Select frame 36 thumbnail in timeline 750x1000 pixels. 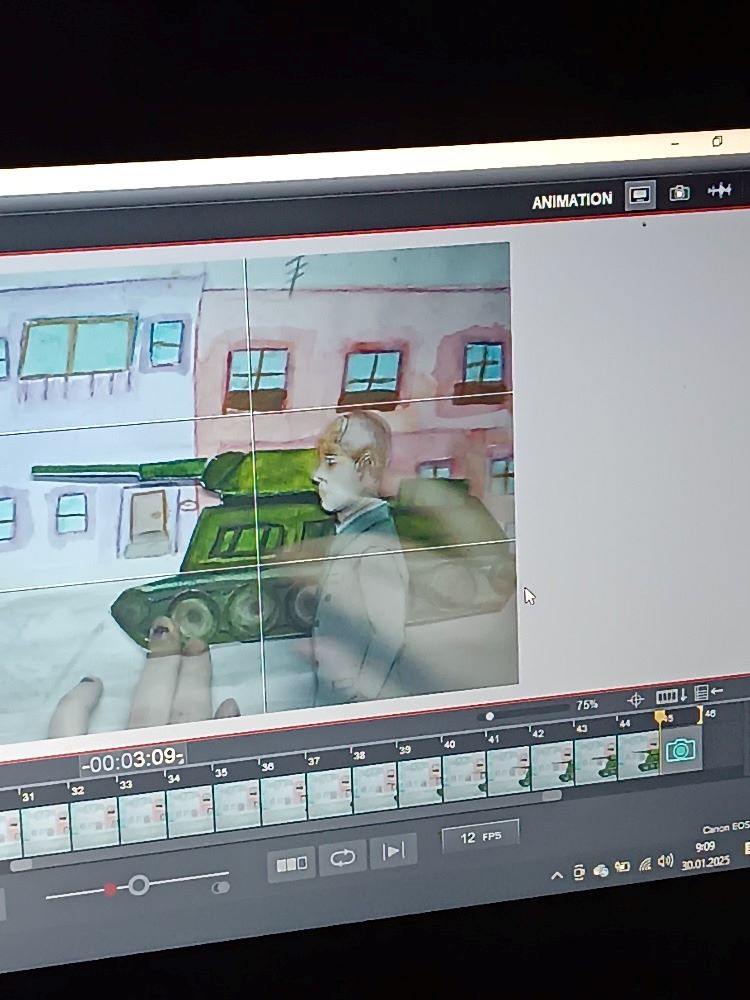[283, 800]
